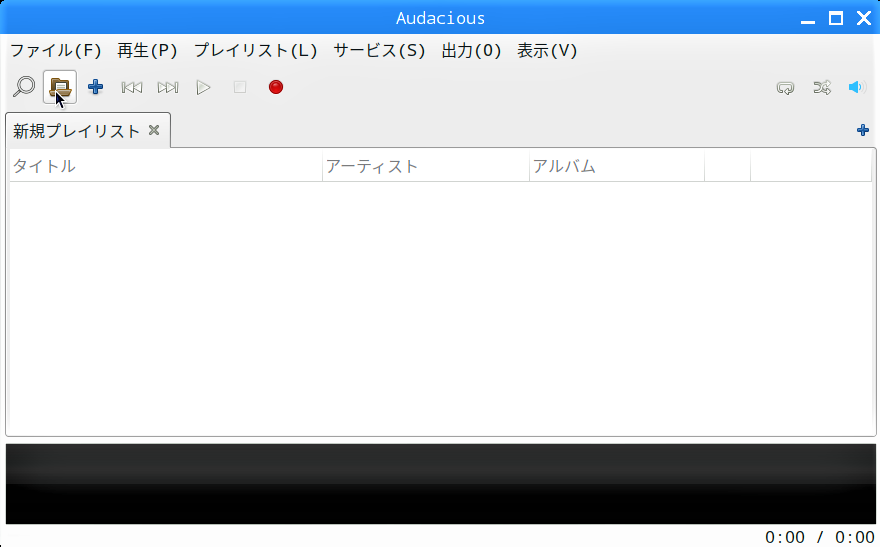Close the Audacious window
The image size is (880, 547).
(864, 18)
